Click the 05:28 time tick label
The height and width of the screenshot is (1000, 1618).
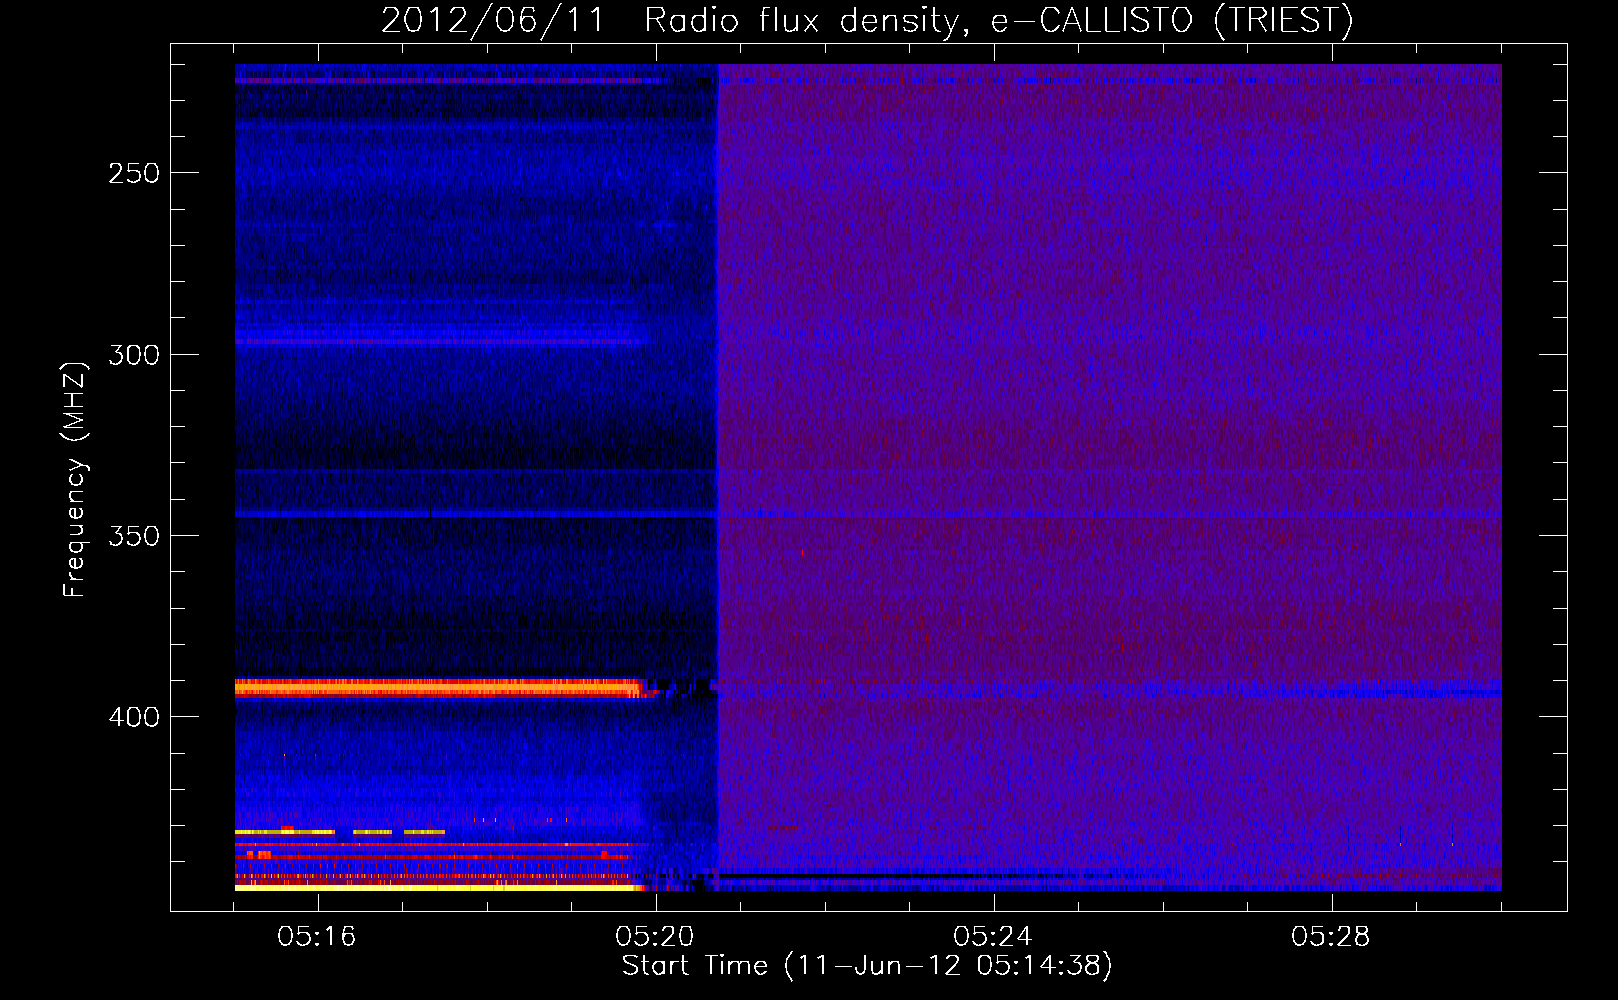1331,937
